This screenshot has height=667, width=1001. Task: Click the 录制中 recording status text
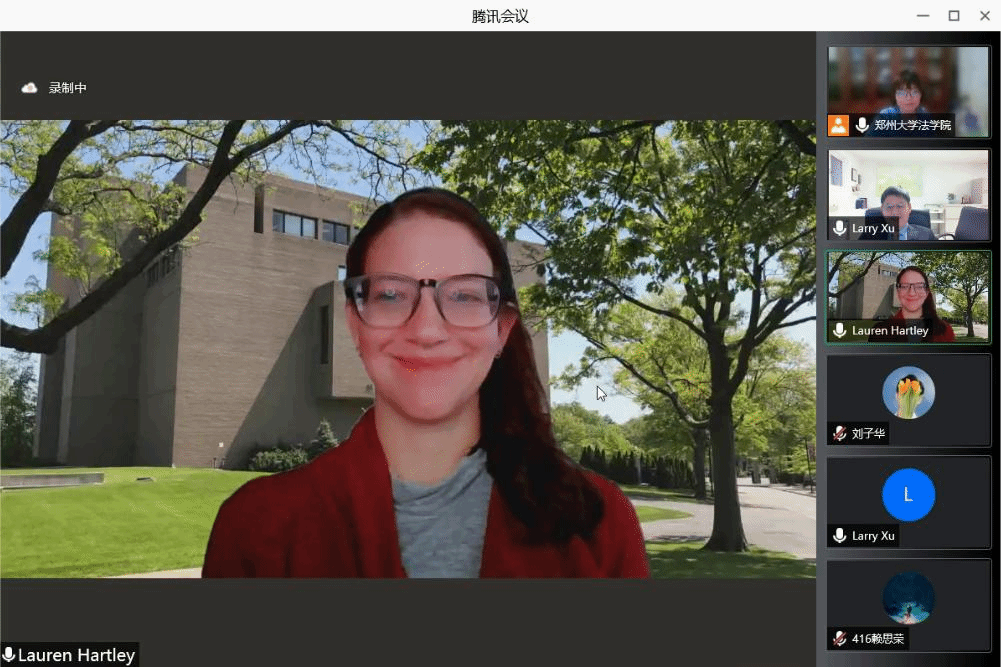tap(68, 88)
